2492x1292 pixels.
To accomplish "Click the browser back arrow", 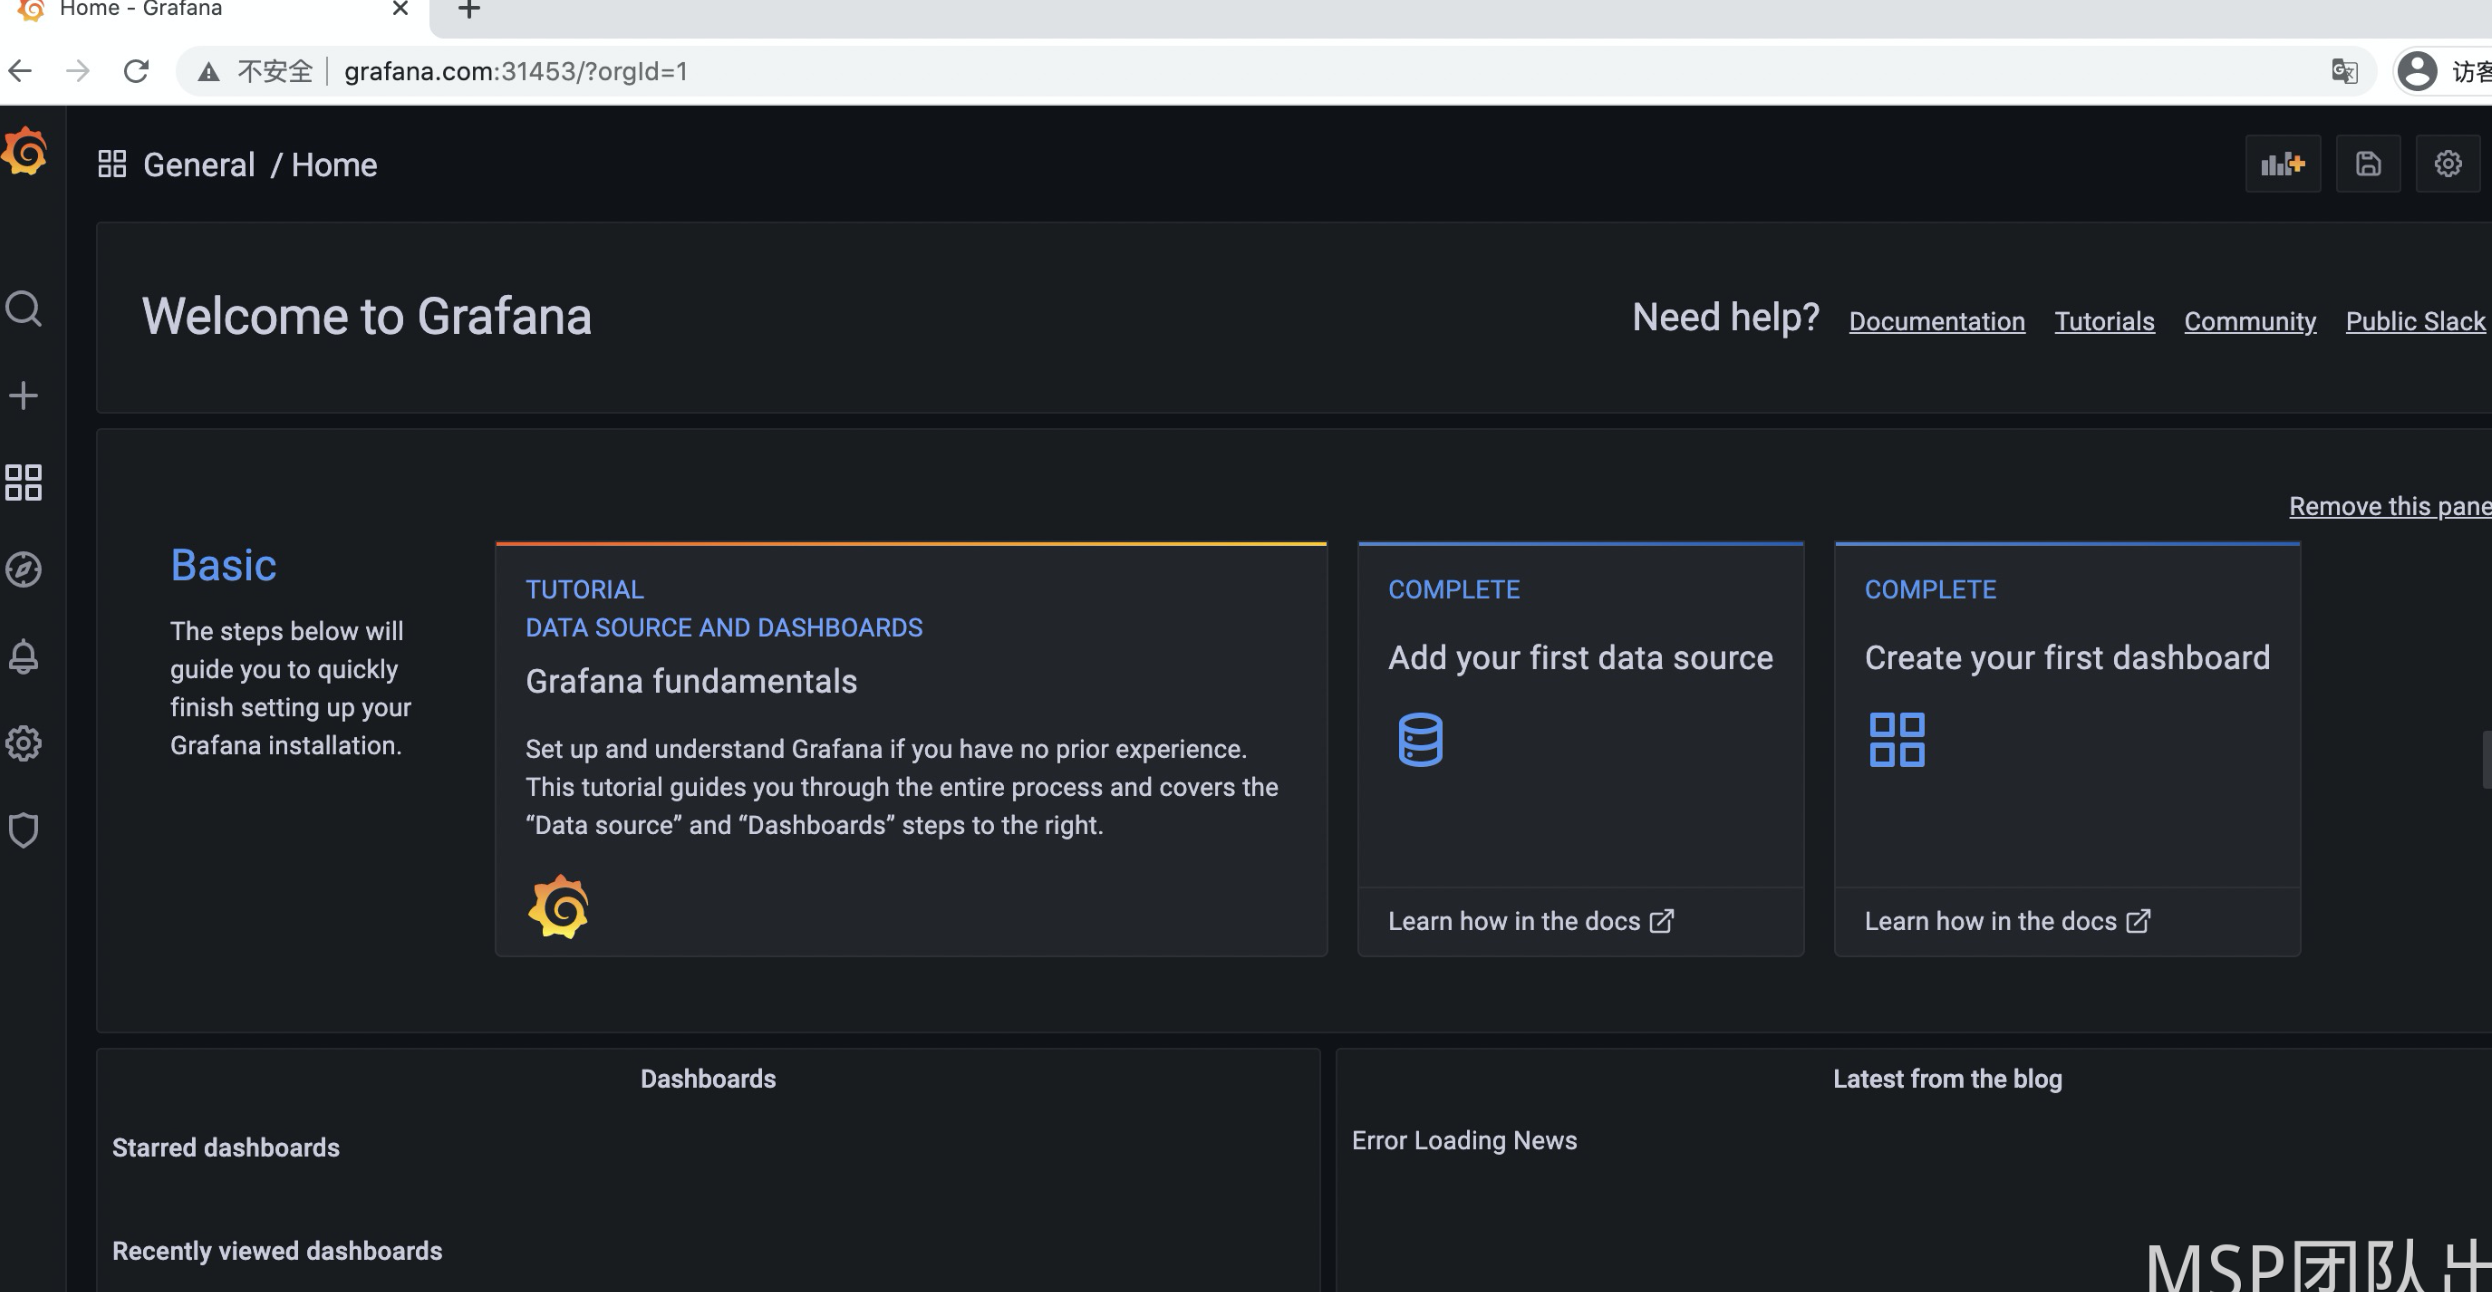I will pyautogui.click(x=20, y=71).
